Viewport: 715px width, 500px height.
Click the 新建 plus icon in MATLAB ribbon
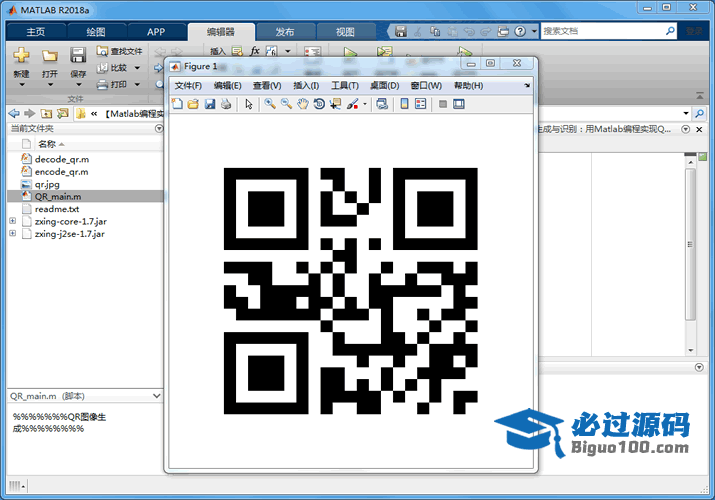click(21, 56)
